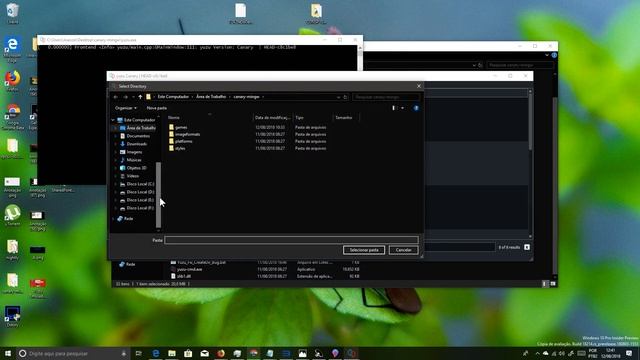Select Músicas in the navigation tree
The height and width of the screenshot is (360, 640).
[133, 160]
